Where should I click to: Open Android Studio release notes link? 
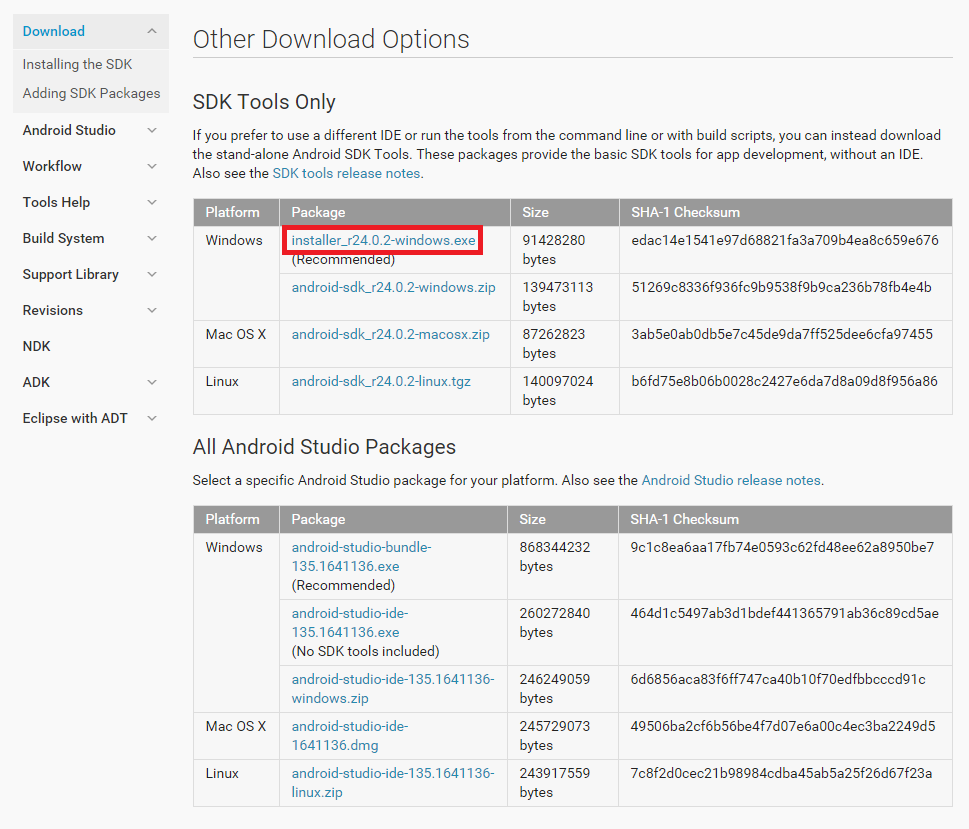[731, 480]
